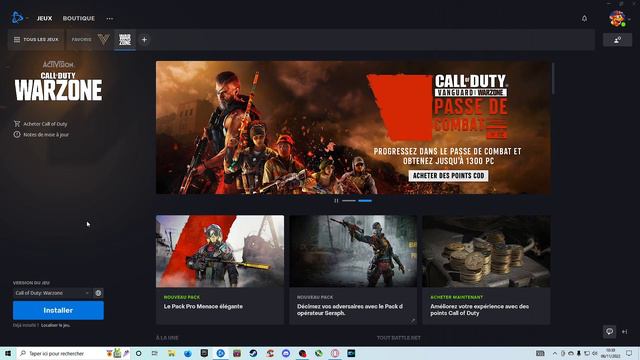Select the Warzone game tab icon
The height and width of the screenshot is (360, 640).
125,40
